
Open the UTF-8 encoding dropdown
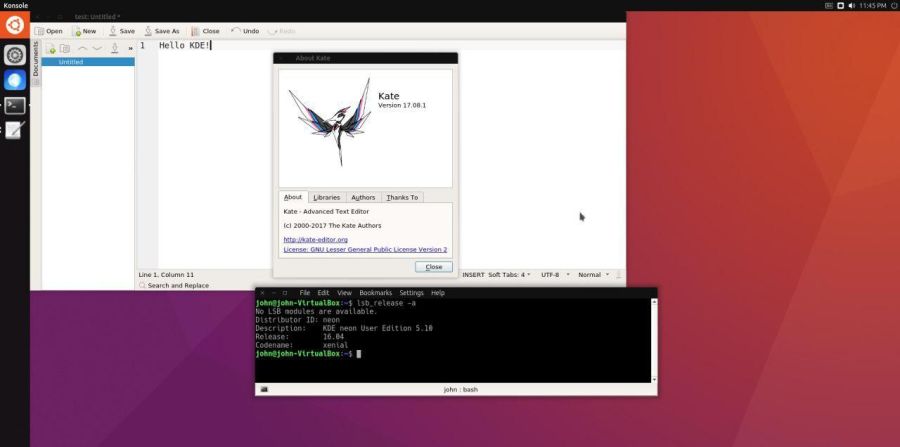tap(555, 275)
